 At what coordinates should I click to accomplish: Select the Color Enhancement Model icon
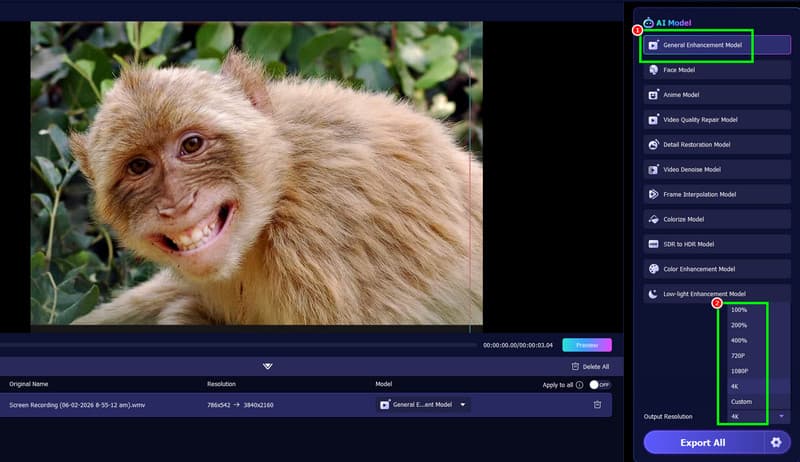point(653,269)
